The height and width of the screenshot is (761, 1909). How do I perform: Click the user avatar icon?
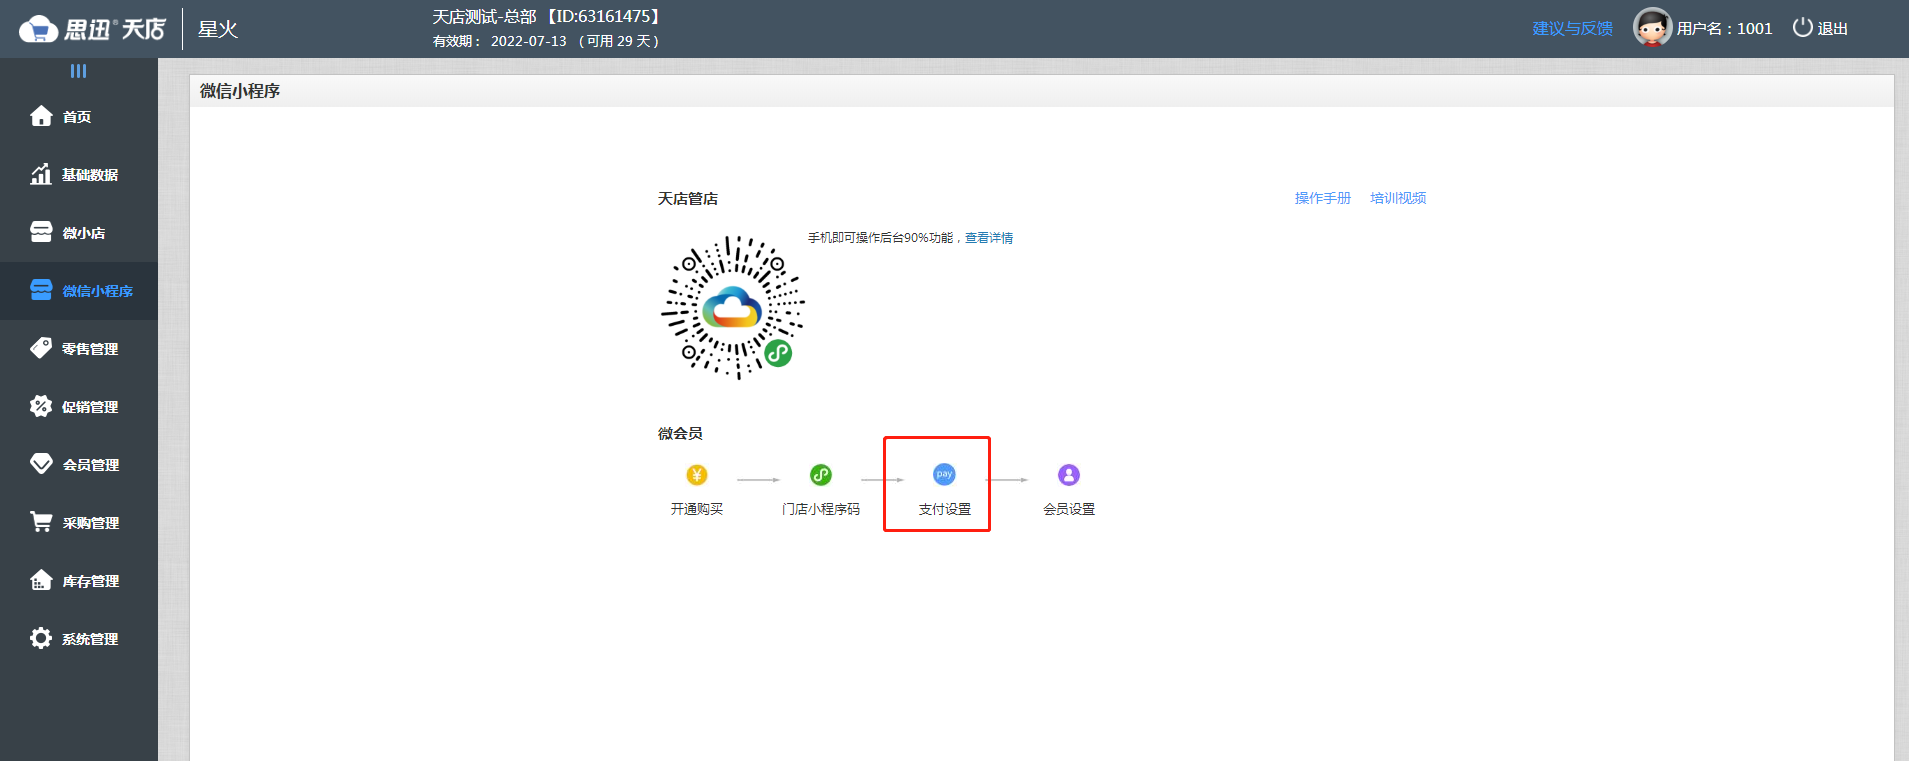coord(1652,27)
